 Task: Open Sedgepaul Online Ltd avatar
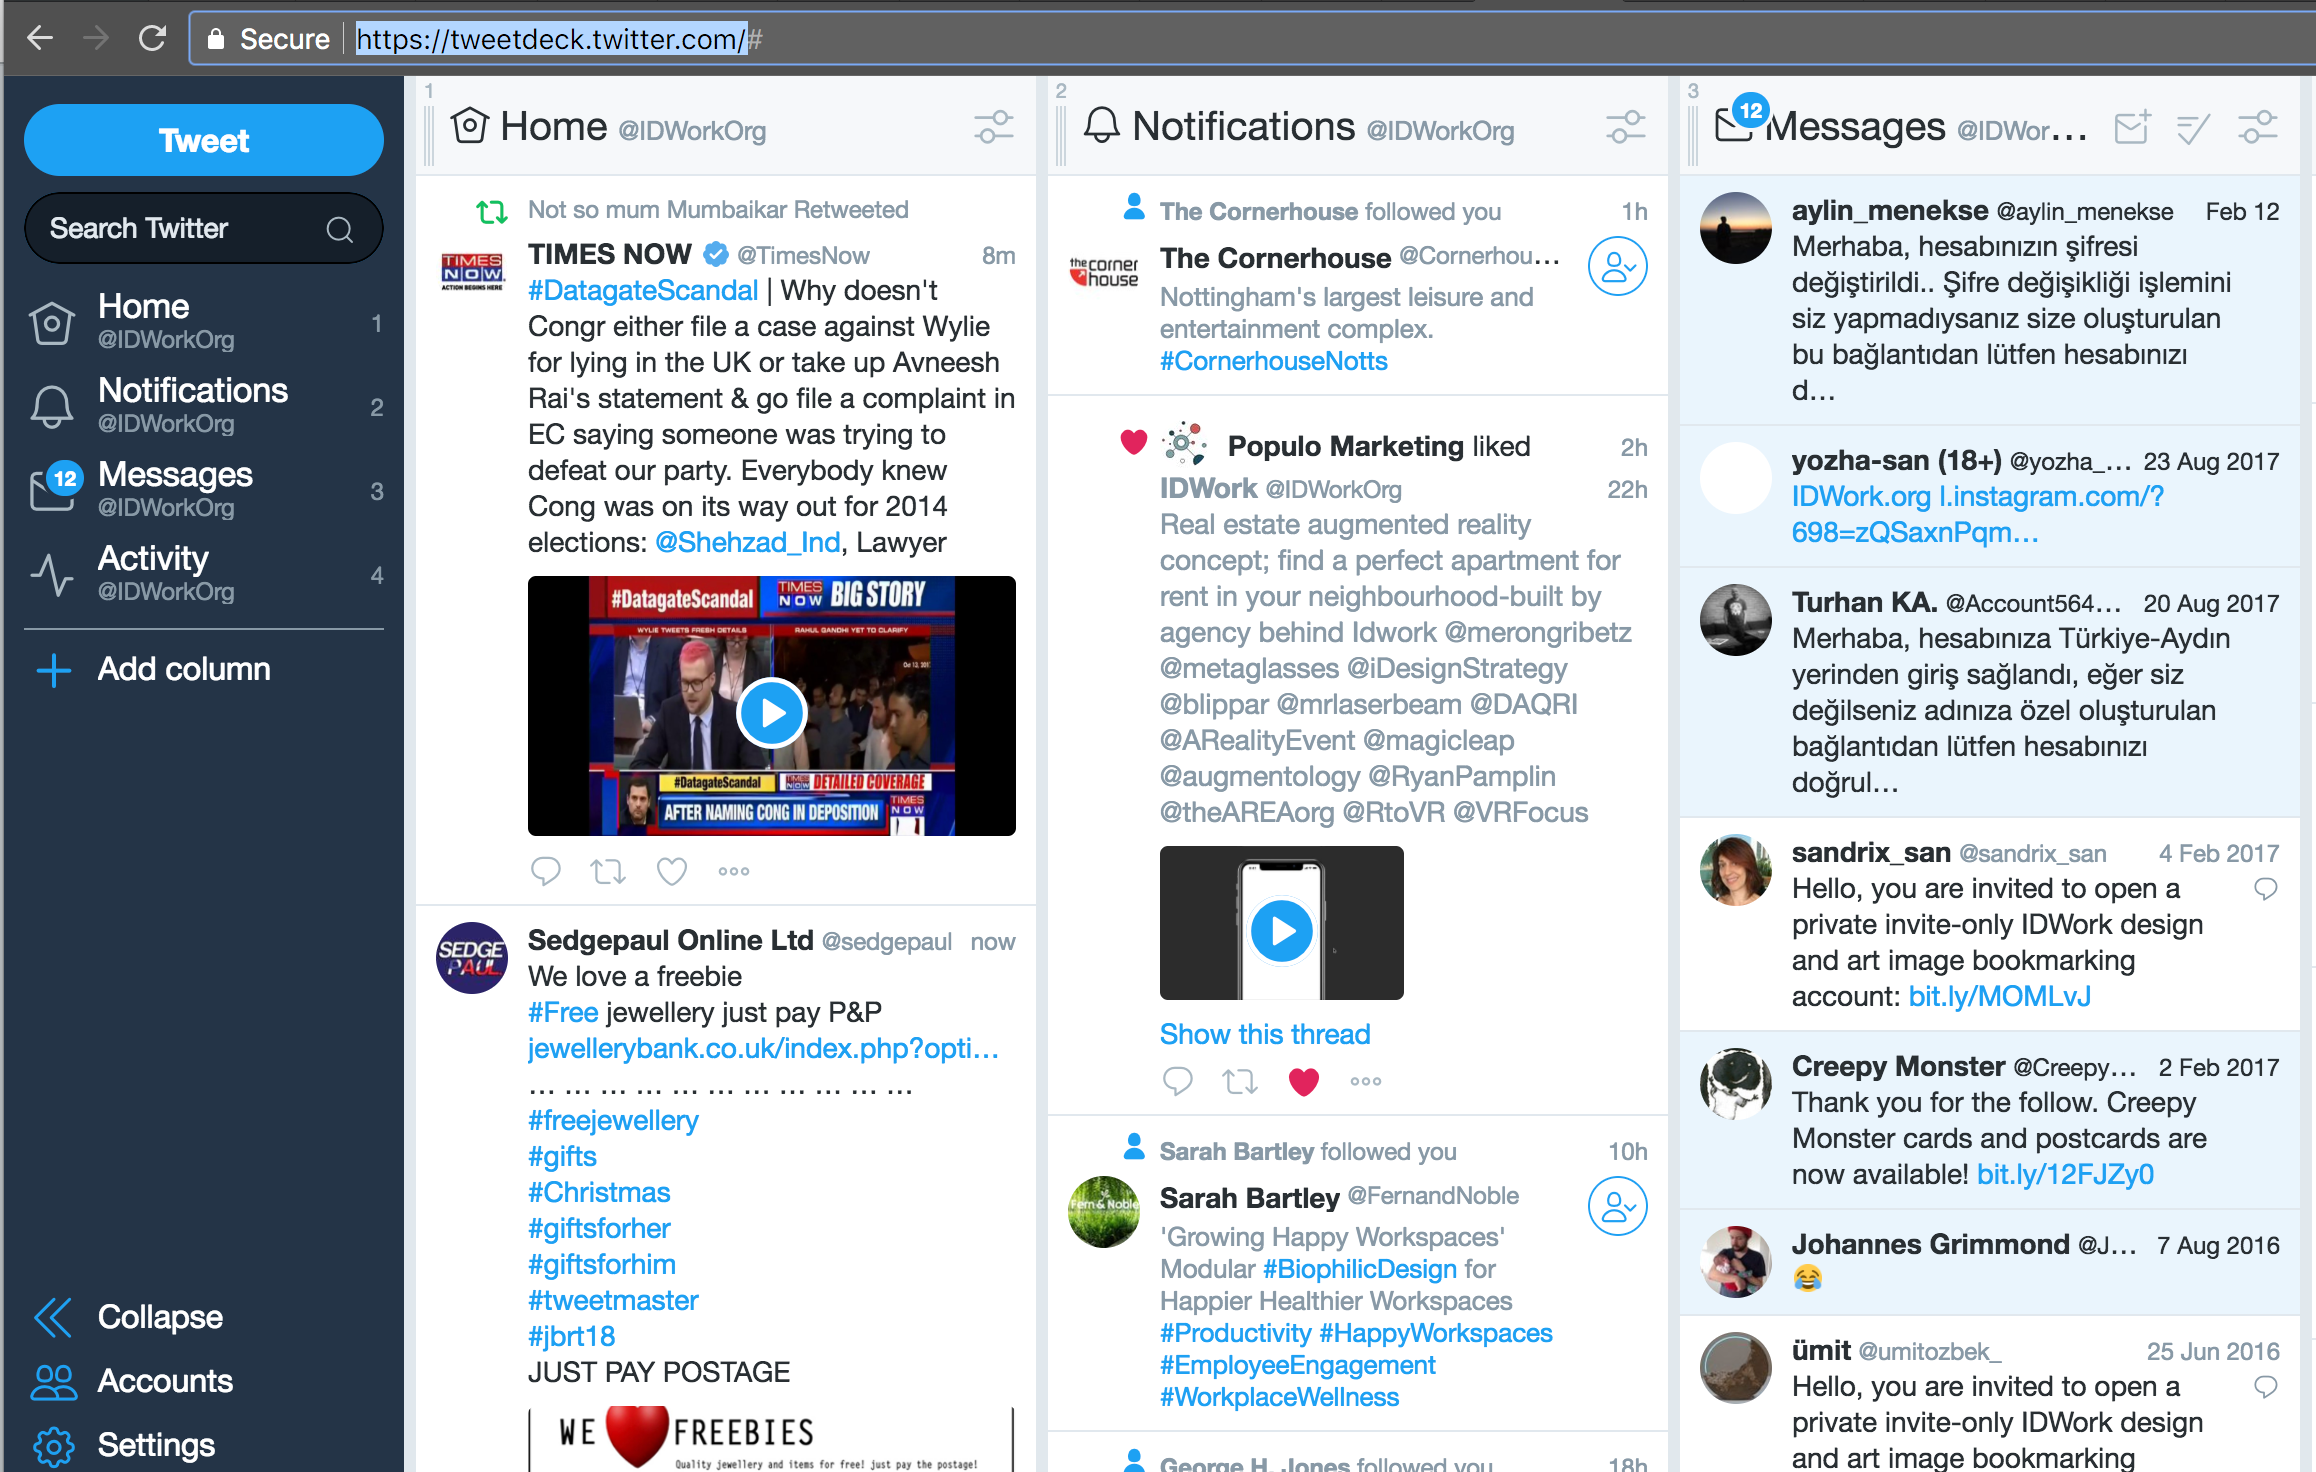coord(472,957)
